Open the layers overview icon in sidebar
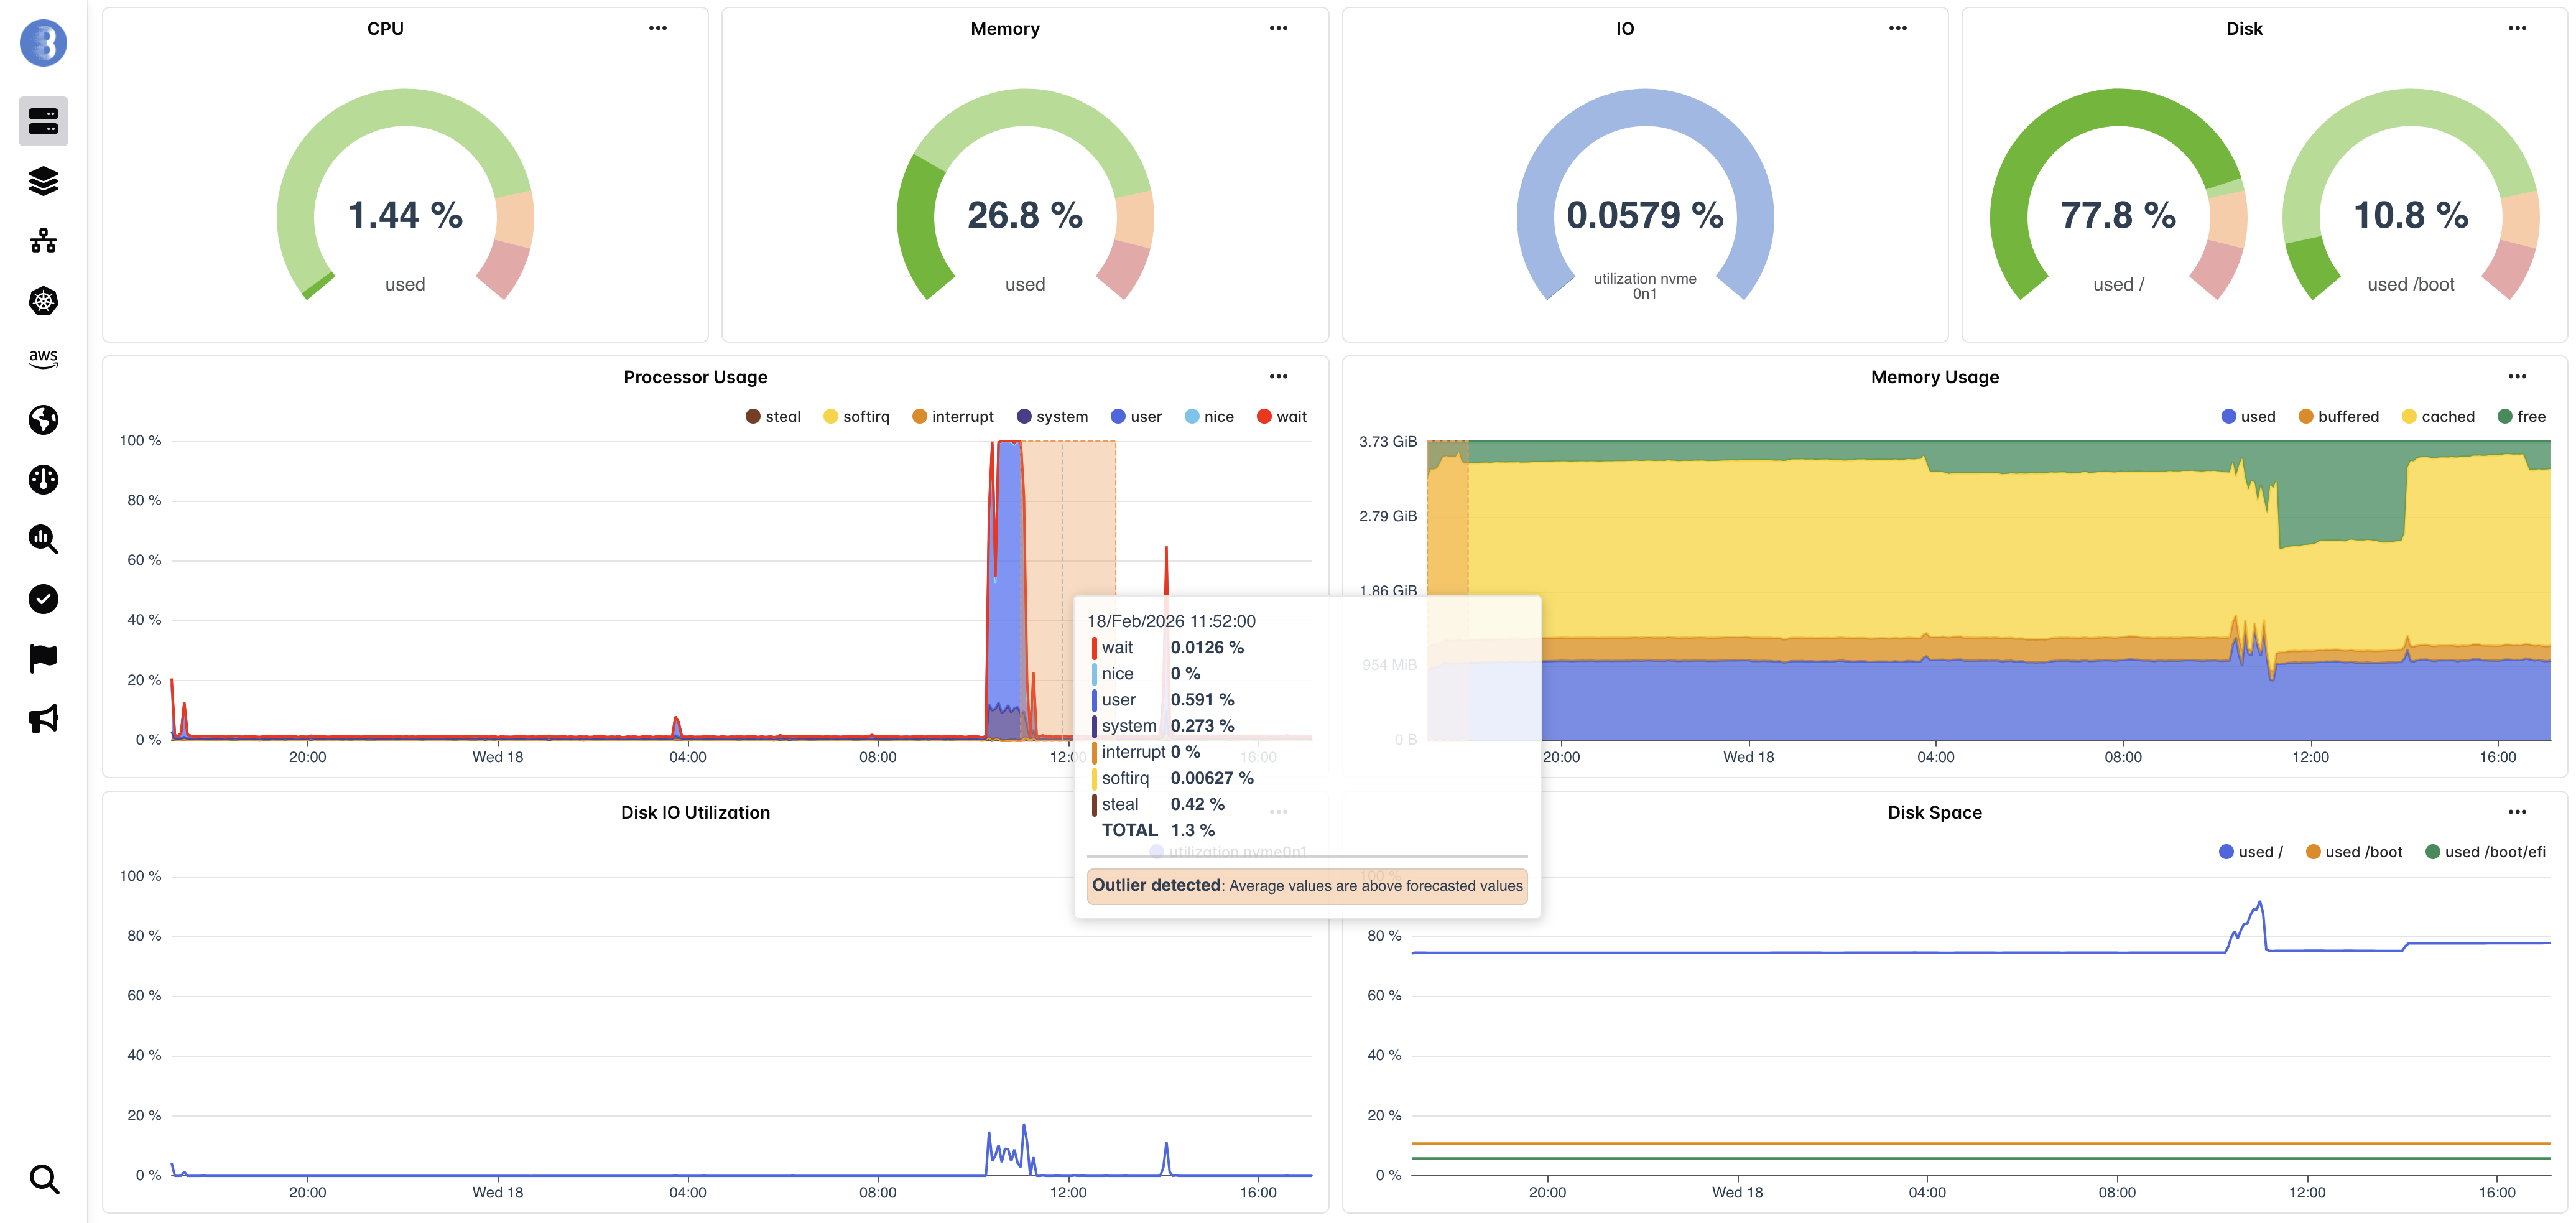 (x=43, y=181)
